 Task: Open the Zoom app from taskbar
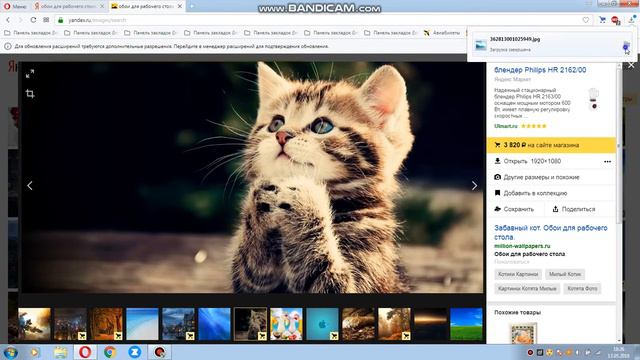pyautogui.click(x=134, y=352)
